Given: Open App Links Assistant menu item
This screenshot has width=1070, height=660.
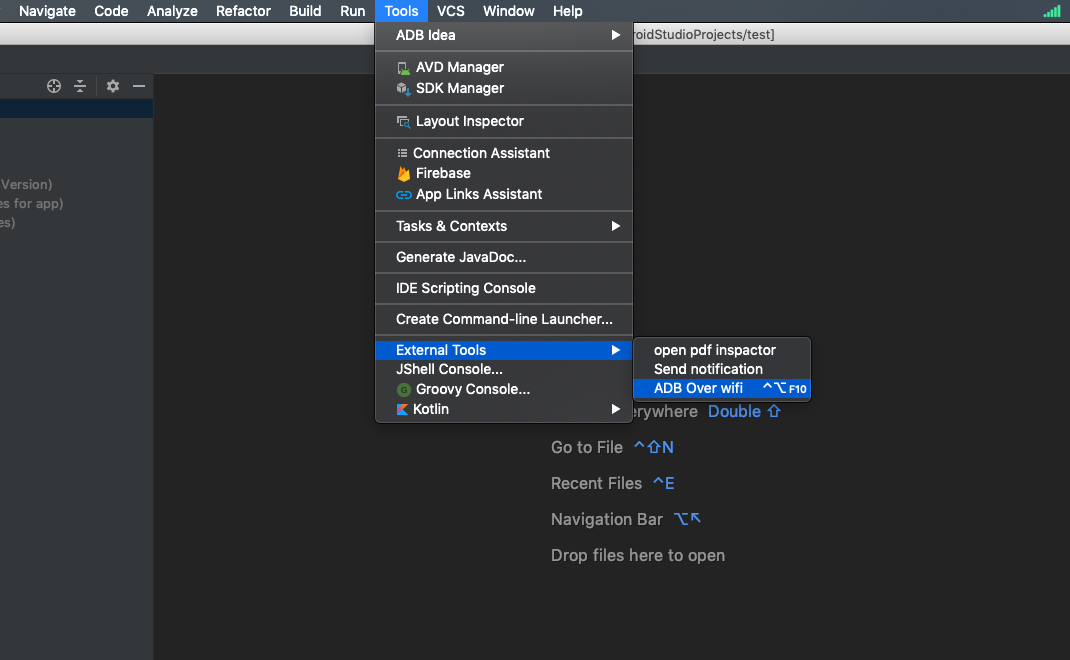Looking at the screenshot, I should click(x=504, y=194).
